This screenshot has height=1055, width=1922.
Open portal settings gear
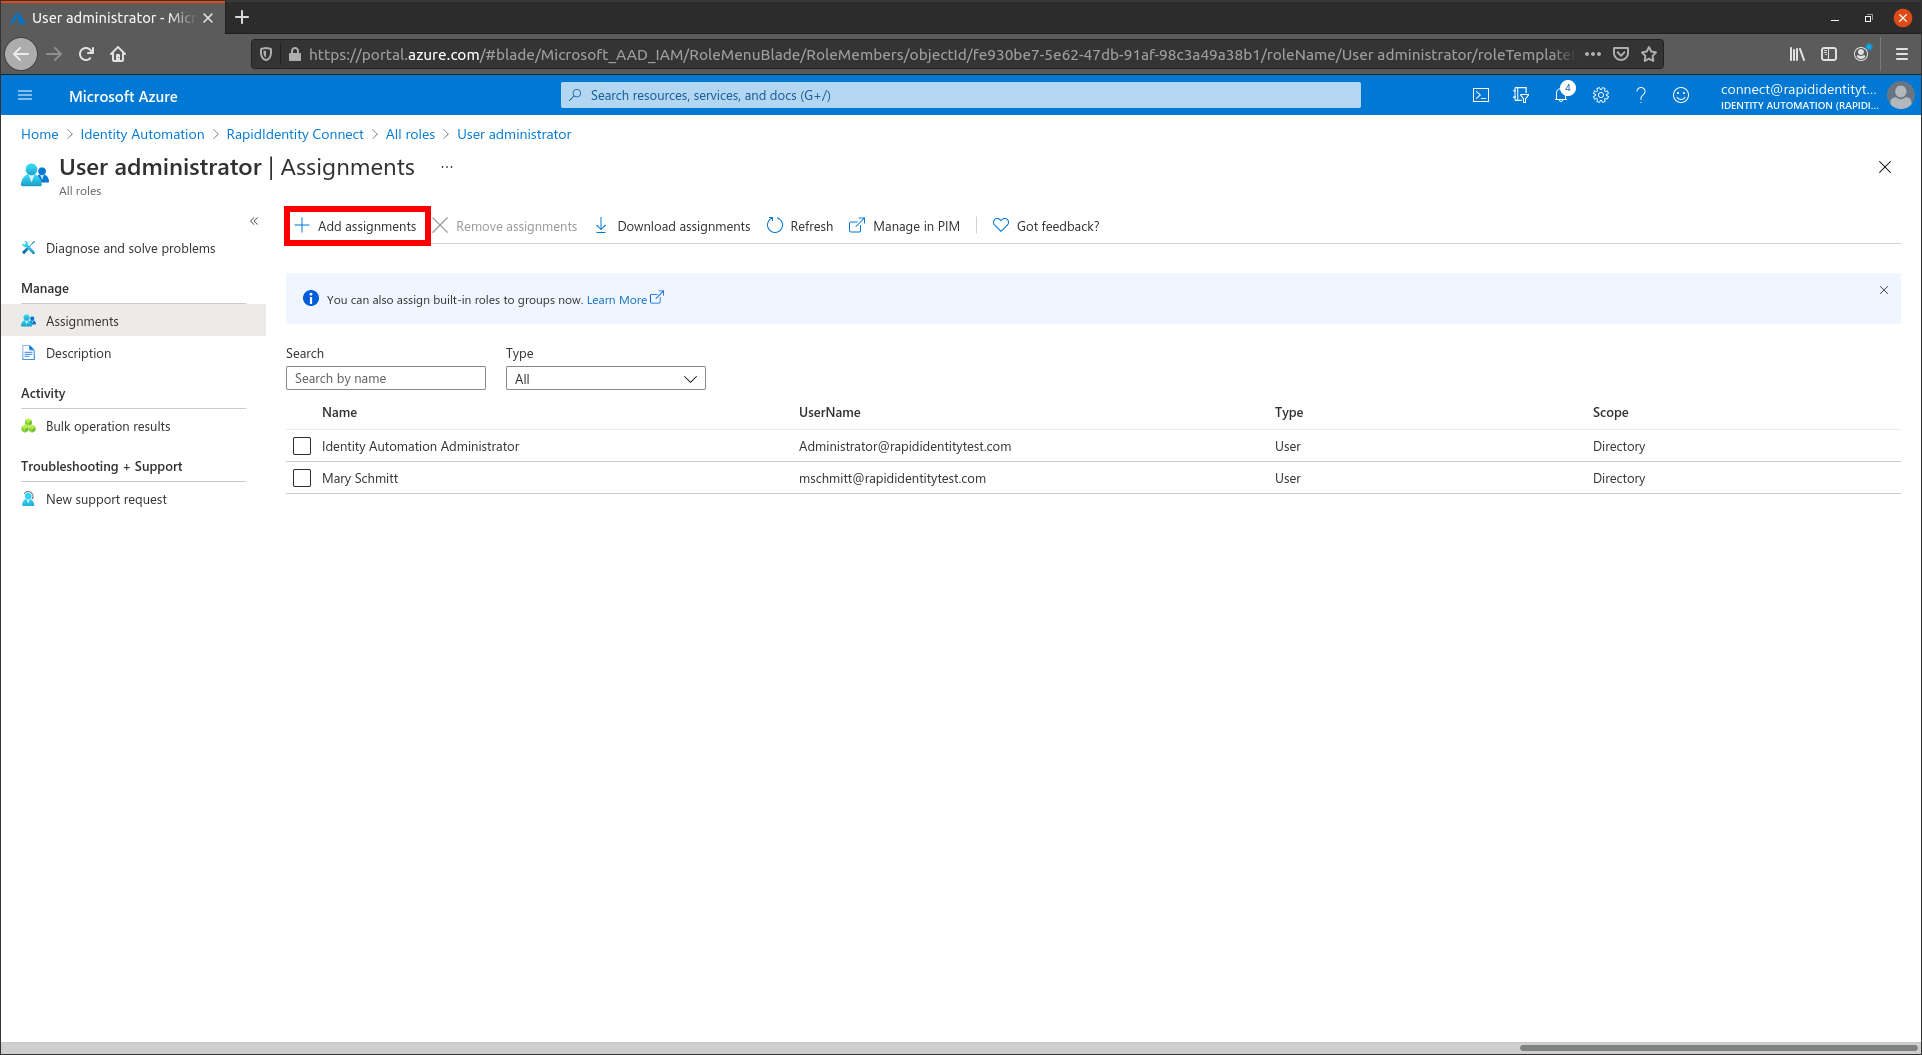click(x=1601, y=96)
